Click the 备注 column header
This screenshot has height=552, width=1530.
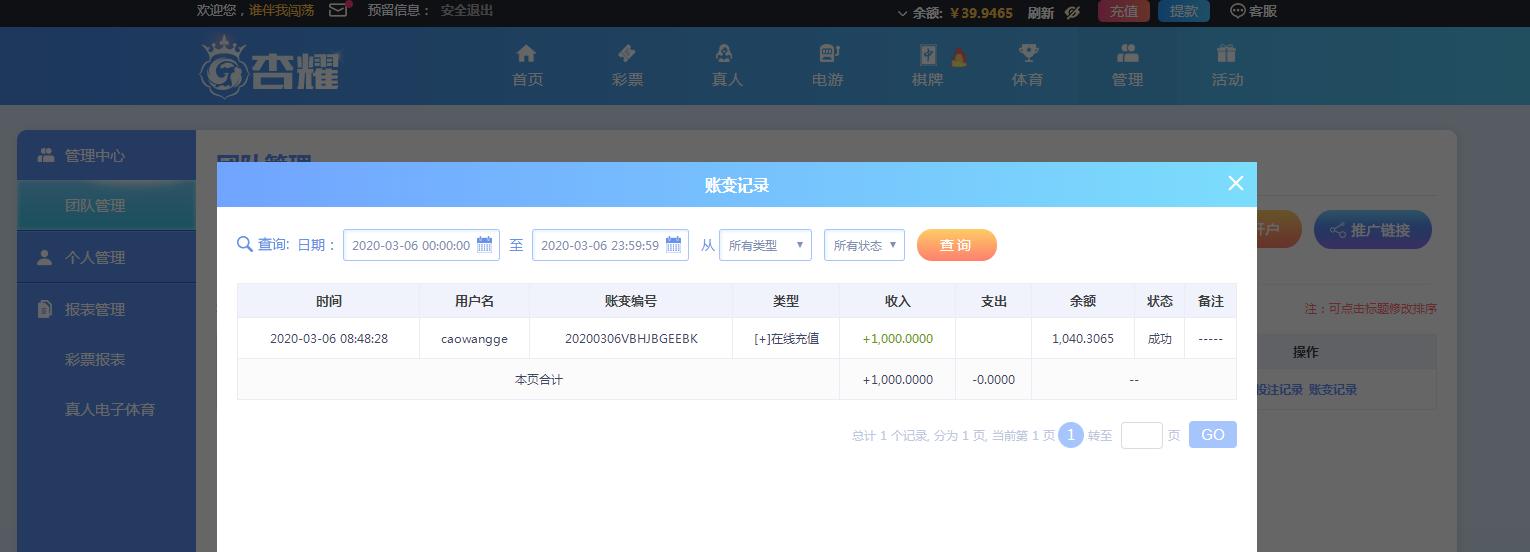1210,301
